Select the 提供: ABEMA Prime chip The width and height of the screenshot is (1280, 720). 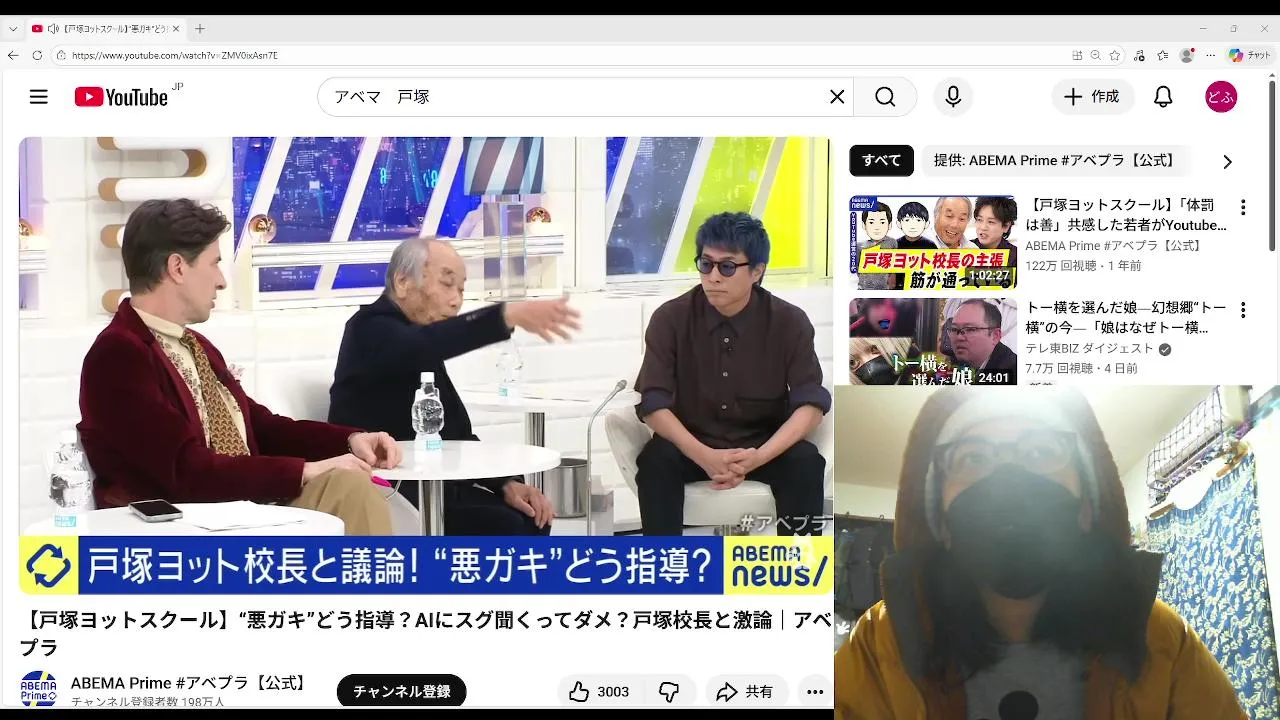(1054, 160)
